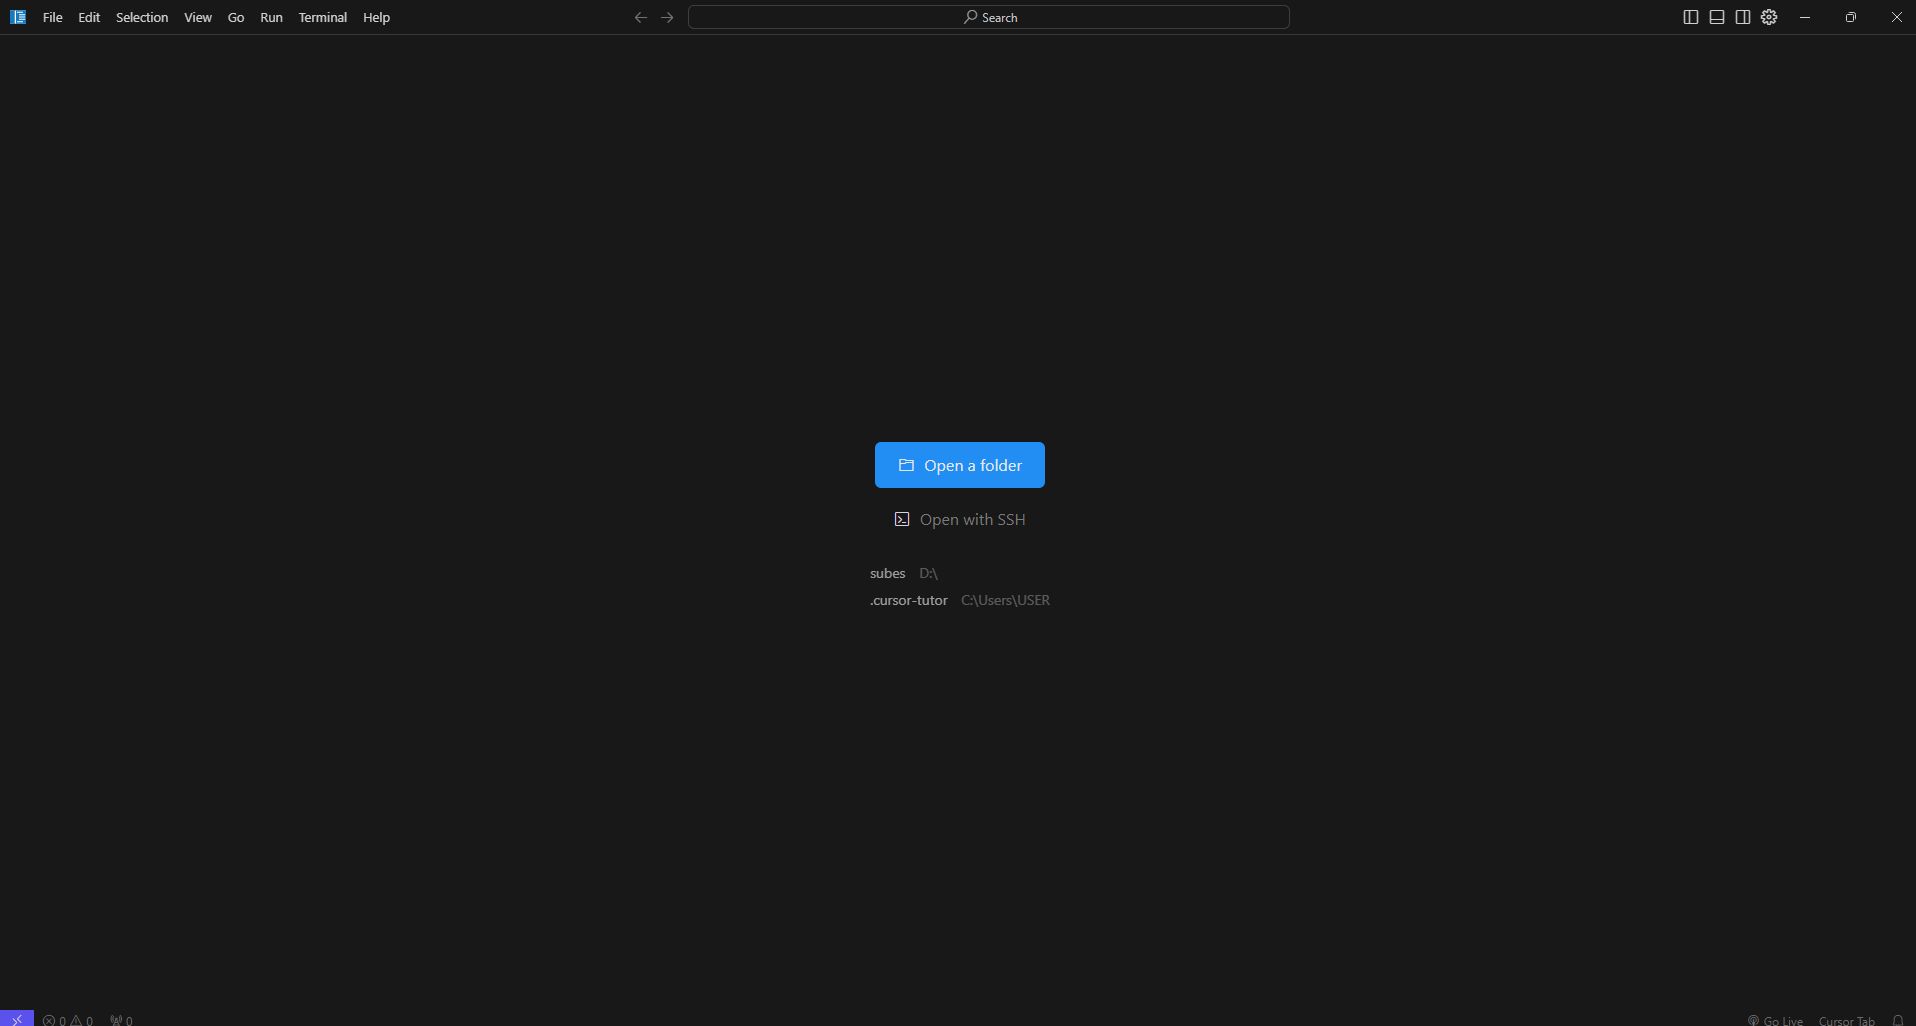
Task: Open the View menu
Action: (x=198, y=17)
